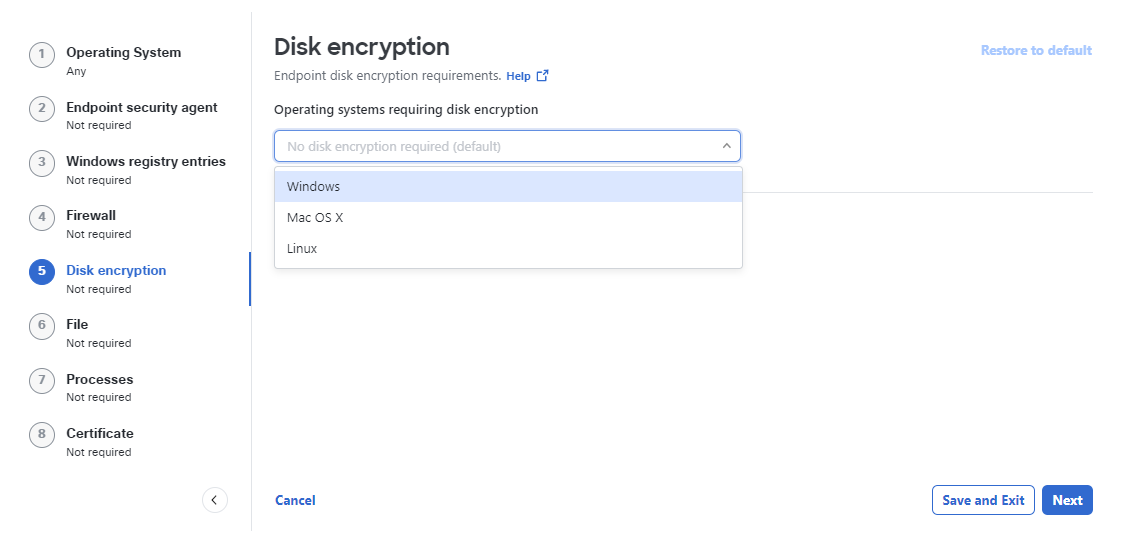Click the step 4 Firewall number badge
Screen dimensions: 1126x543
point(42,217)
